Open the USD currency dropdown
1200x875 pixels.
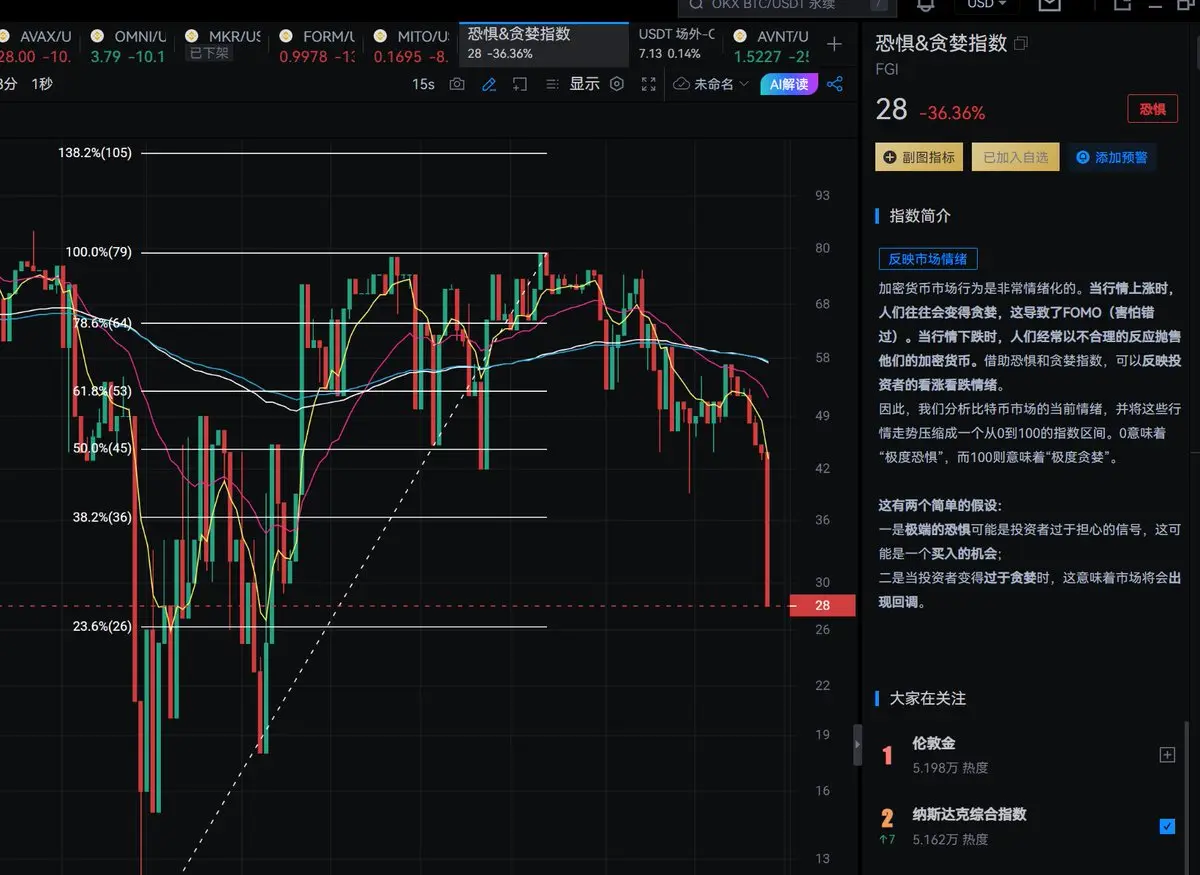(987, 5)
